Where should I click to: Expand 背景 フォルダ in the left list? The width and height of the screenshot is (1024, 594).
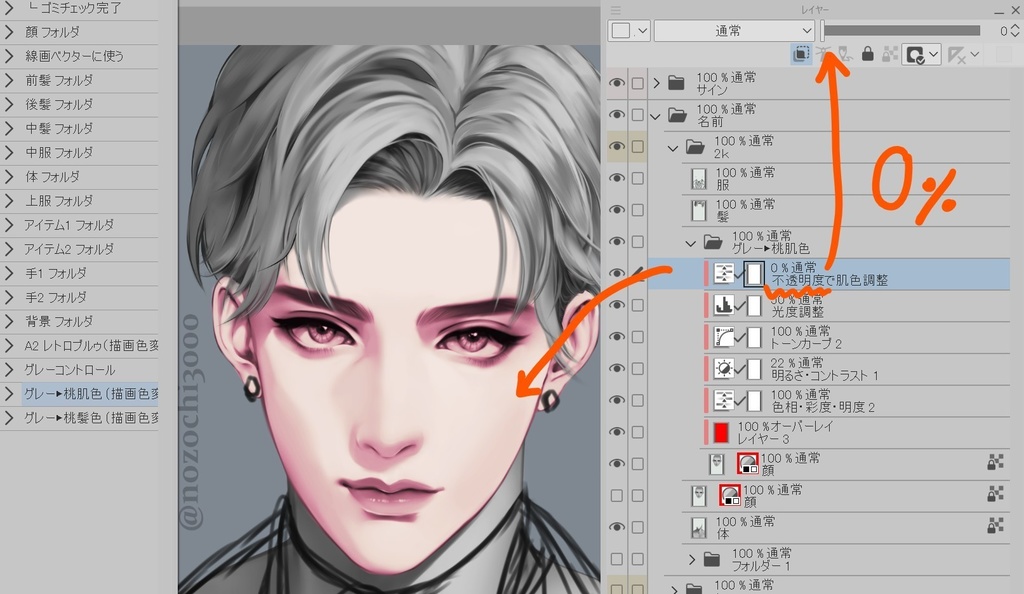pyautogui.click(x=9, y=321)
